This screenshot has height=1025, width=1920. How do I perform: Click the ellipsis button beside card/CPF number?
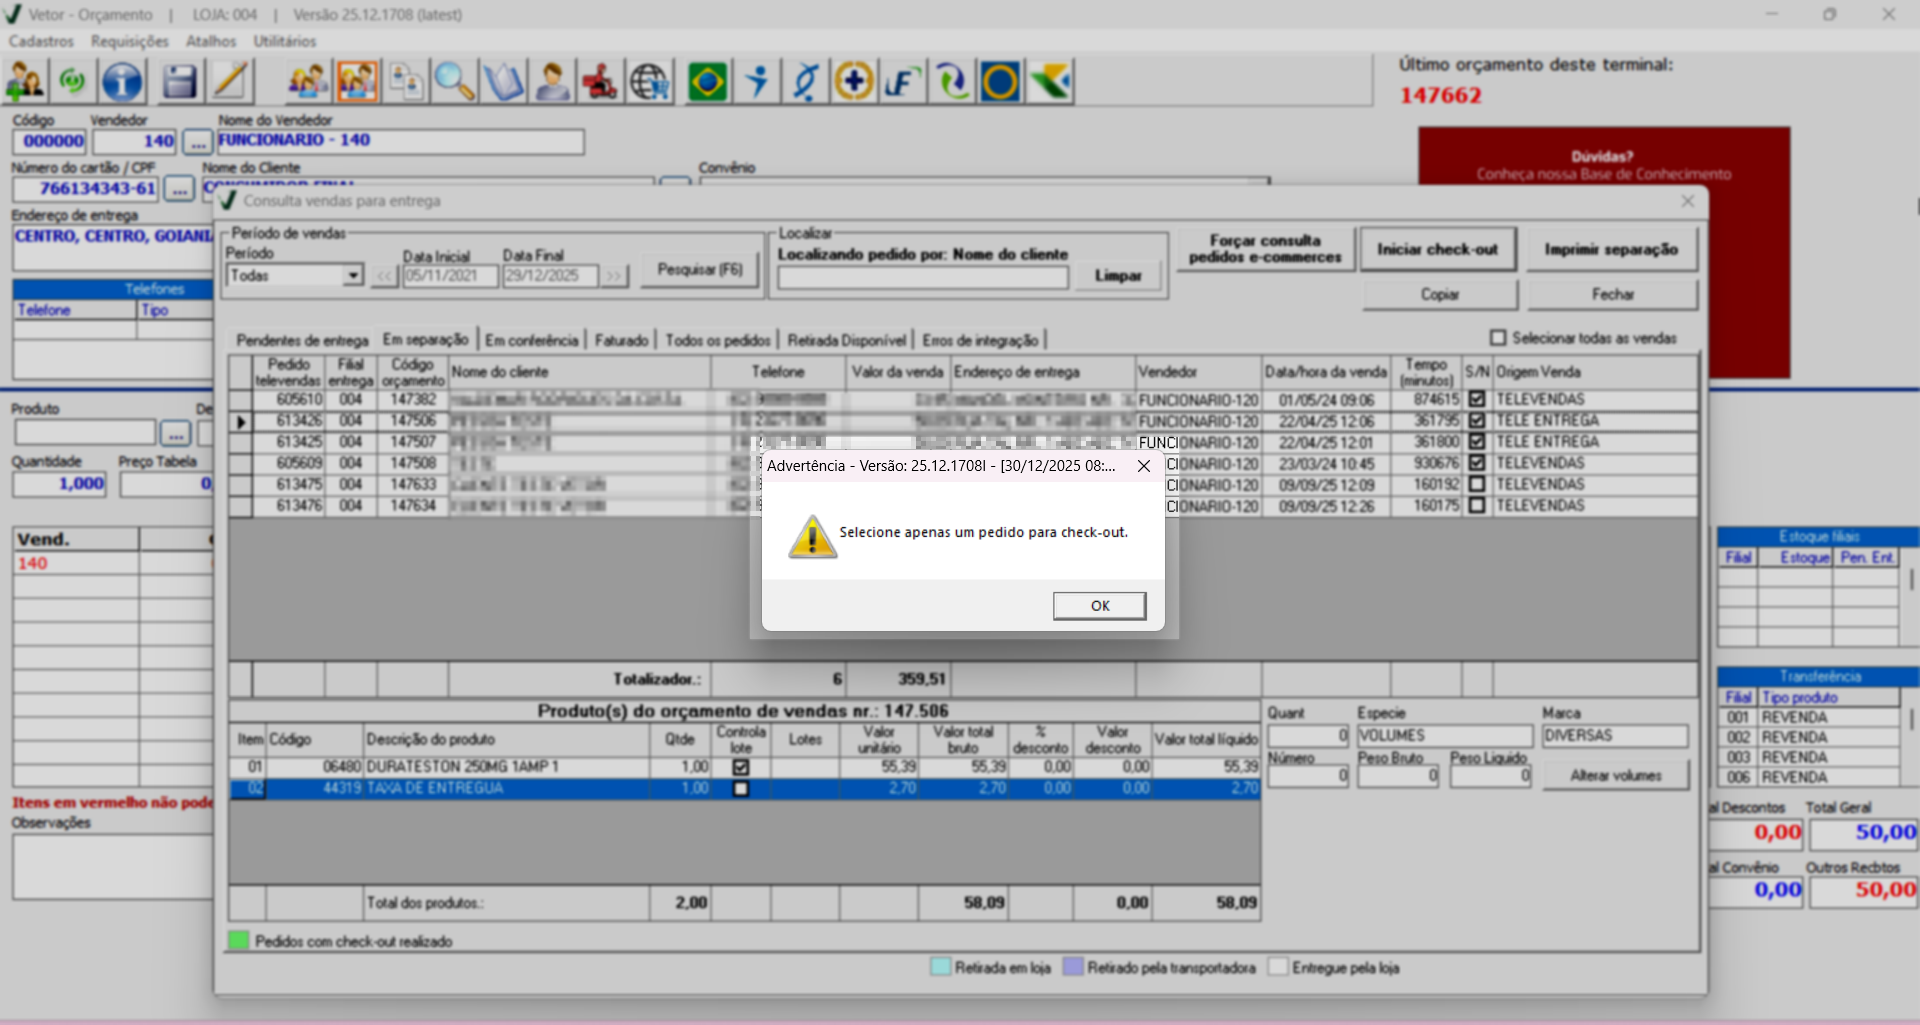tap(179, 189)
